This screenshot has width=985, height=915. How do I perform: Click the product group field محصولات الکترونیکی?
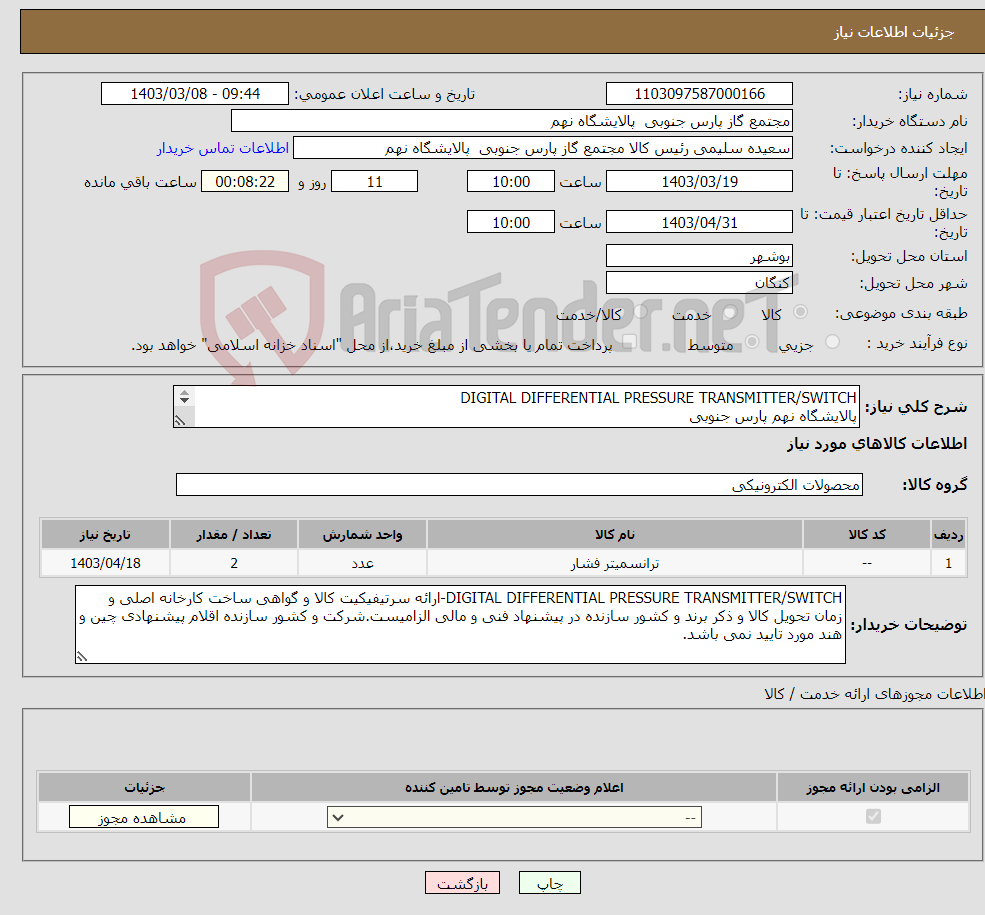point(519,485)
